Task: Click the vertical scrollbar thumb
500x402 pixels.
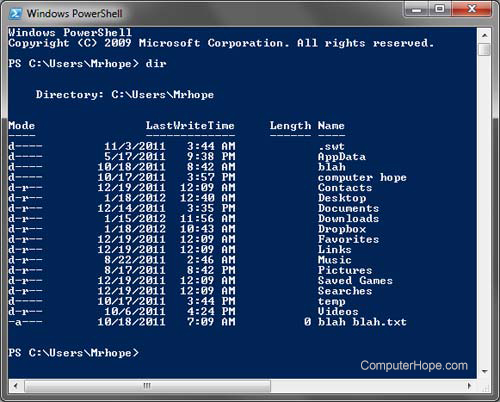Action: pyautogui.click(x=485, y=49)
